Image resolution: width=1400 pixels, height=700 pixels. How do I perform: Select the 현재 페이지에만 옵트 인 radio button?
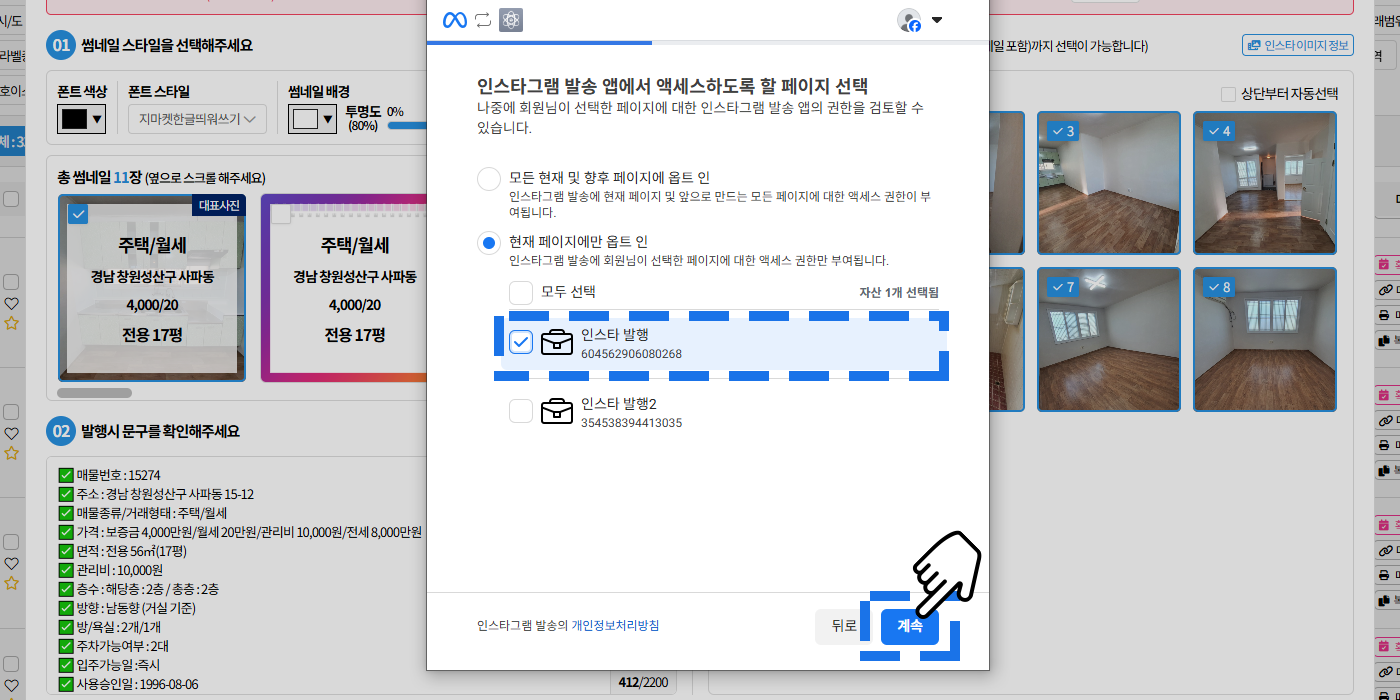[489, 243]
